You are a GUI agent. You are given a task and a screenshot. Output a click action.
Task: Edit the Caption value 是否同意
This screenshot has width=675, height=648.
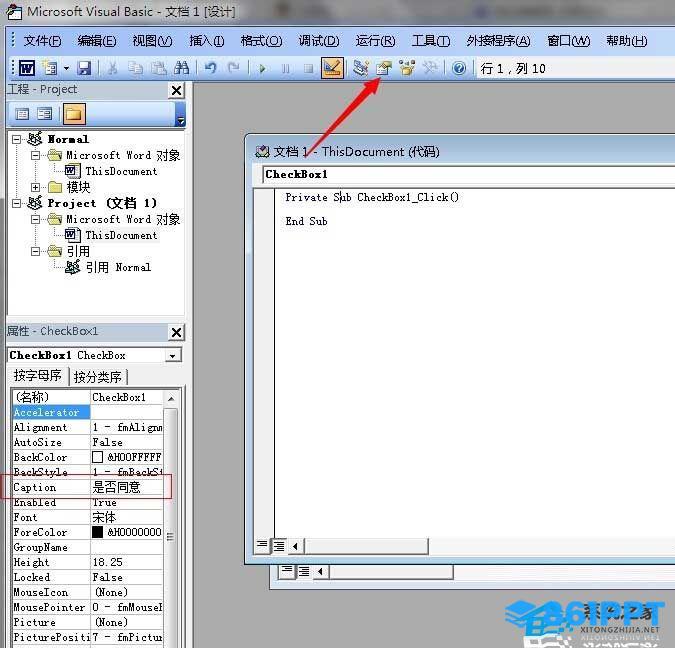(x=127, y=487)
